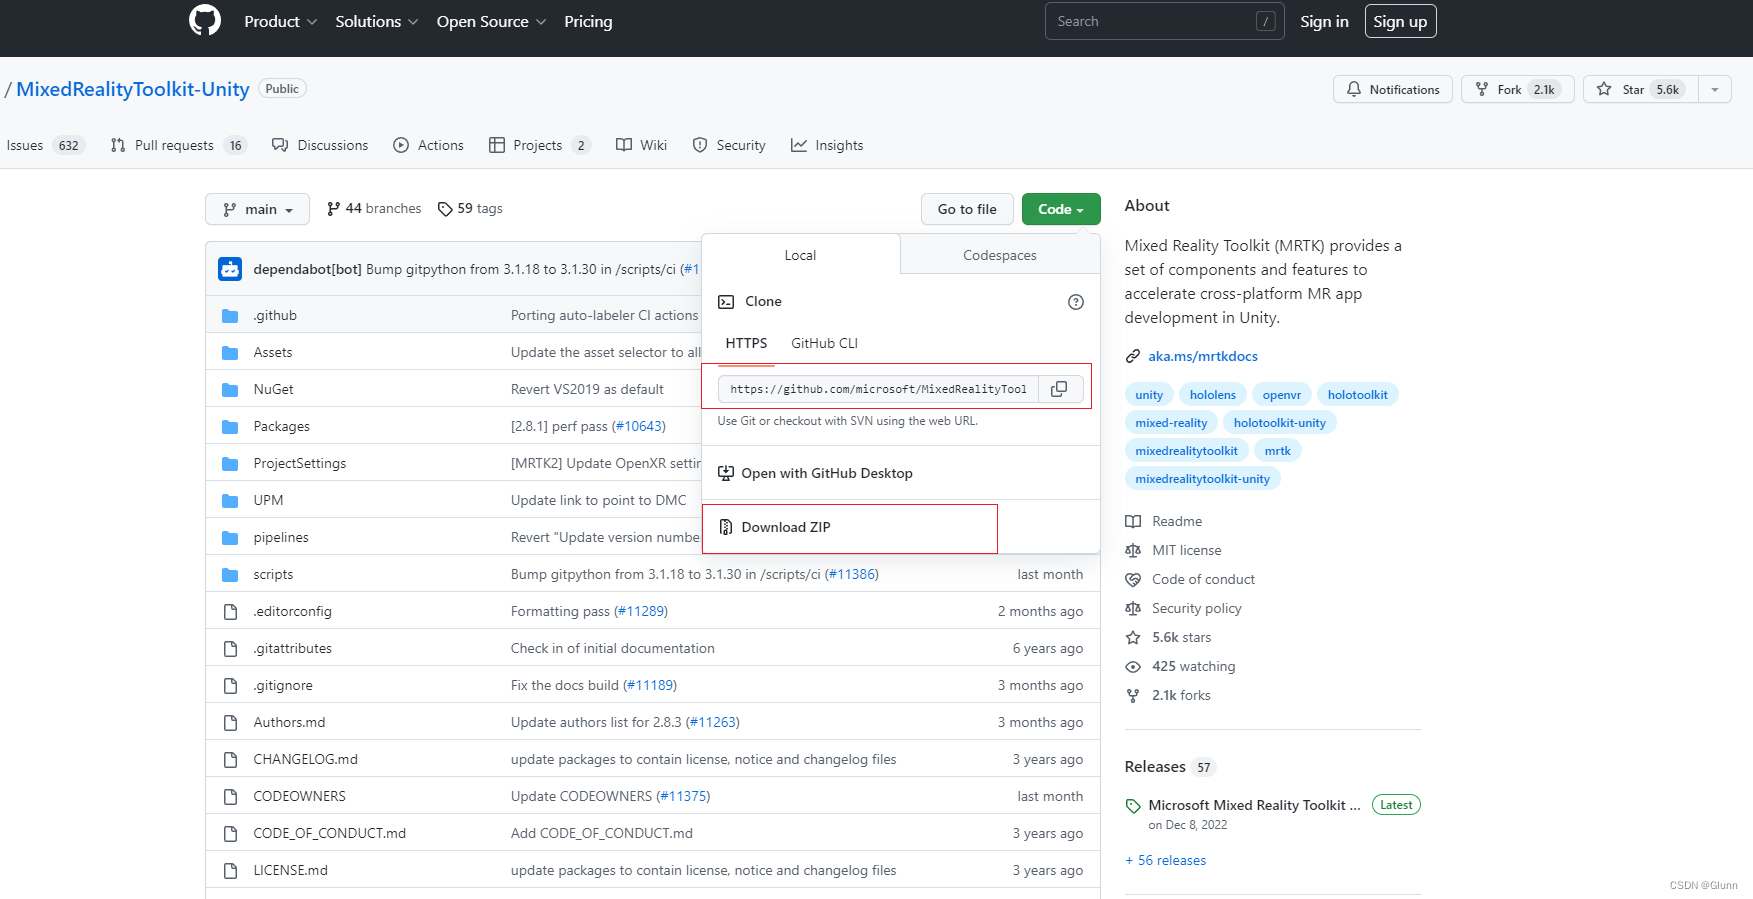Switch to the Local tab

coord(800,255)
